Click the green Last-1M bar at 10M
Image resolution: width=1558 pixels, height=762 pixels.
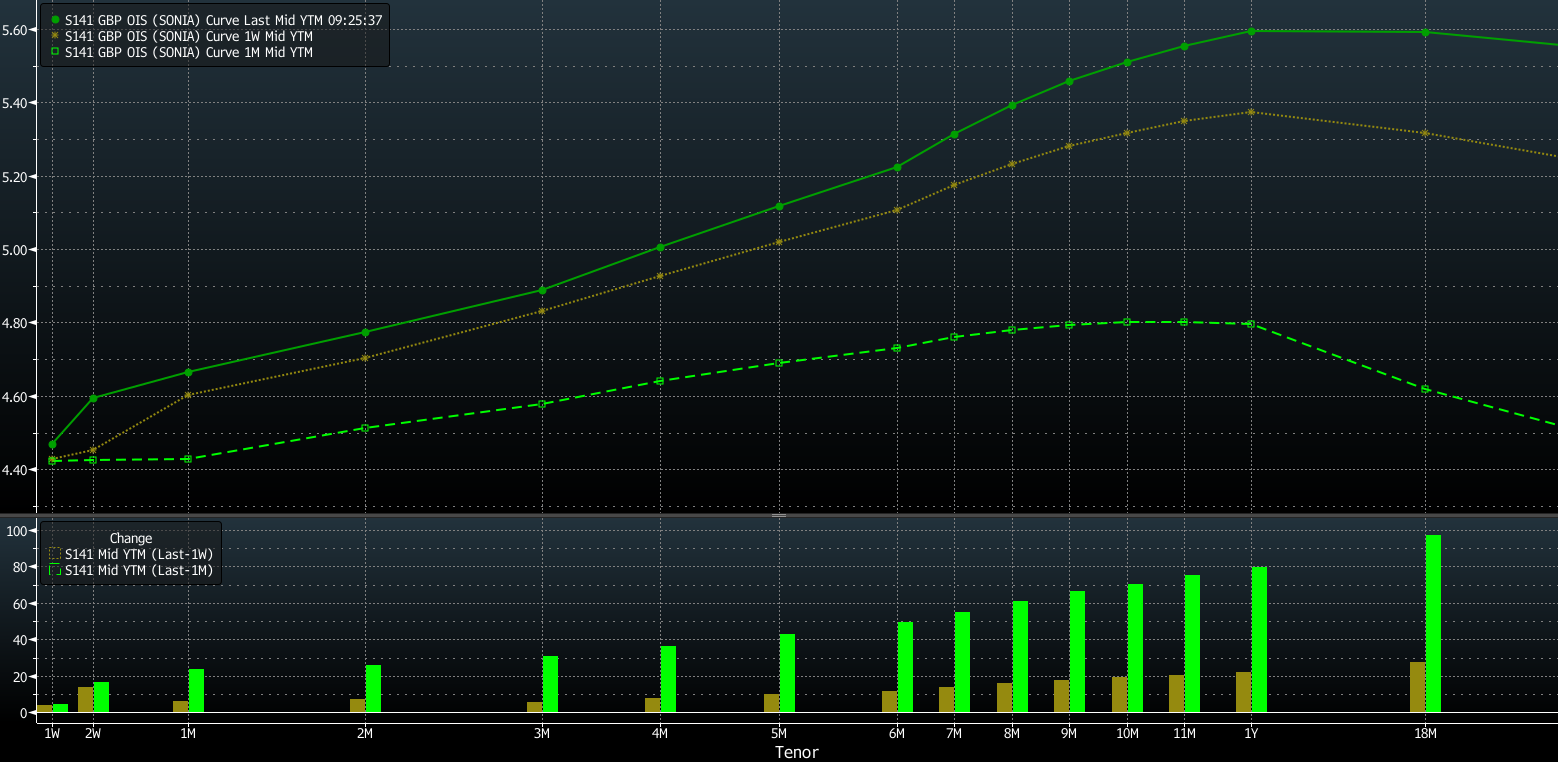pos(1135,648)
